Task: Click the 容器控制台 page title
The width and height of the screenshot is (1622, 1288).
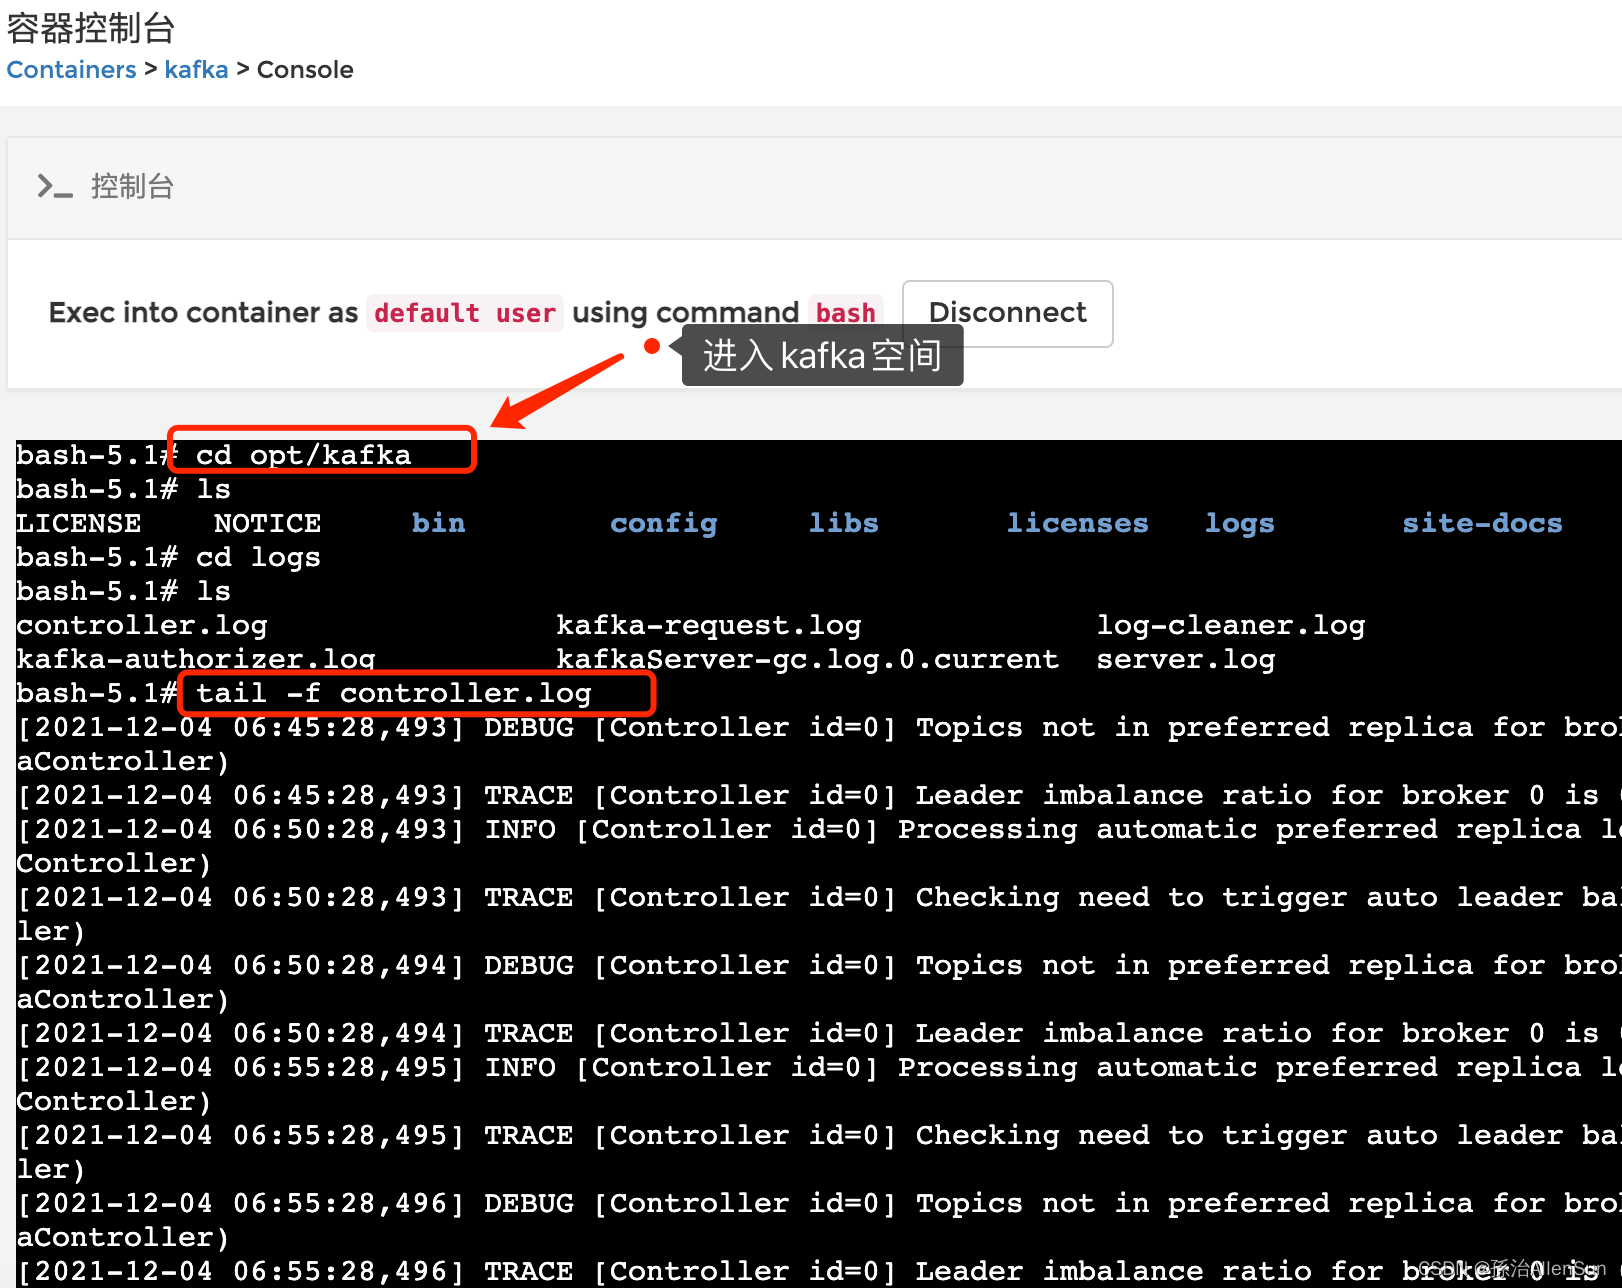Action: 91,28
